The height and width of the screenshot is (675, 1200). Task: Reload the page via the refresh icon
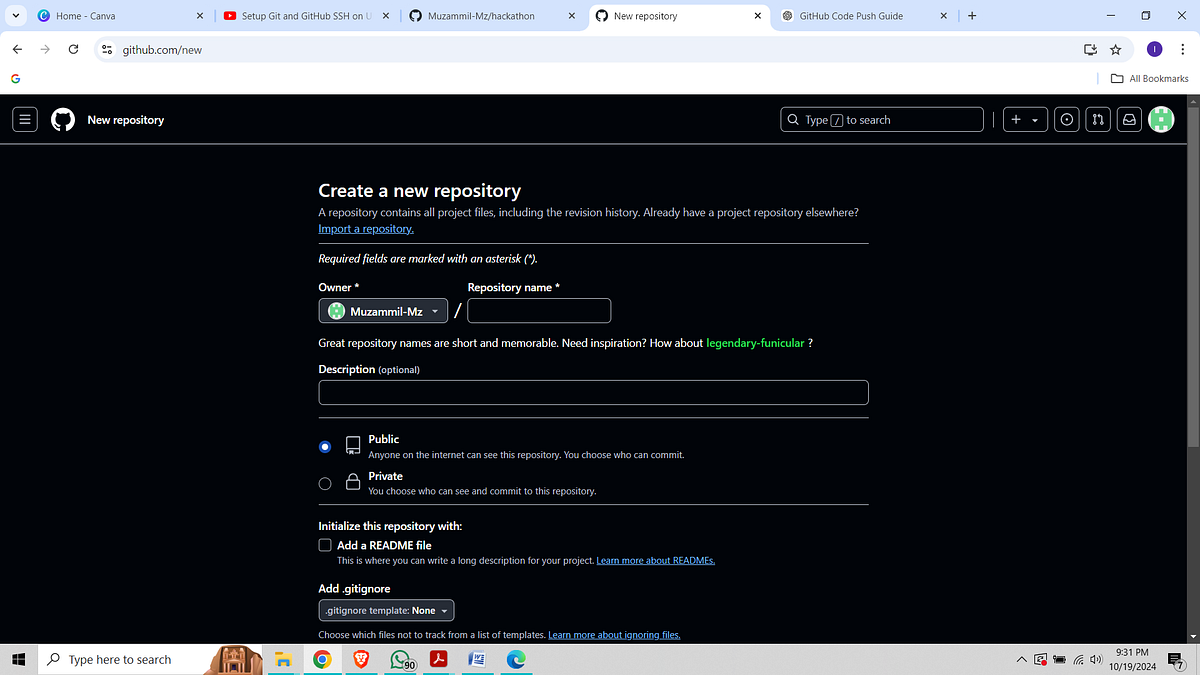click(x=72, y=49)
